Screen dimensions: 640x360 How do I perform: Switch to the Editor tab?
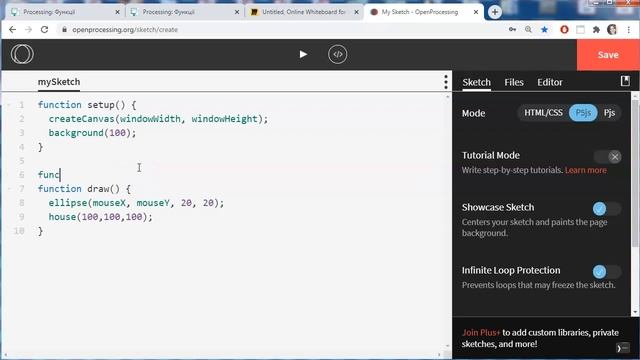[550, 82]
